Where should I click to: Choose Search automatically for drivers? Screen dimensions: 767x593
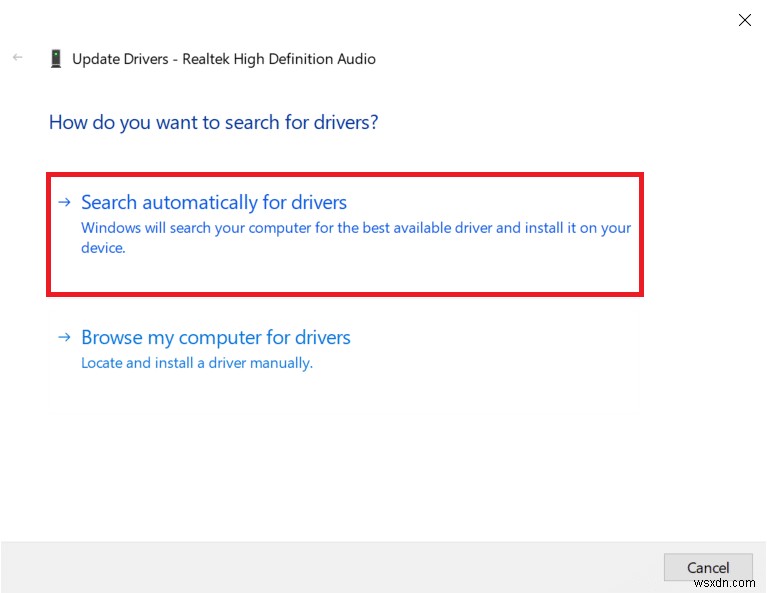coord(344,234)
